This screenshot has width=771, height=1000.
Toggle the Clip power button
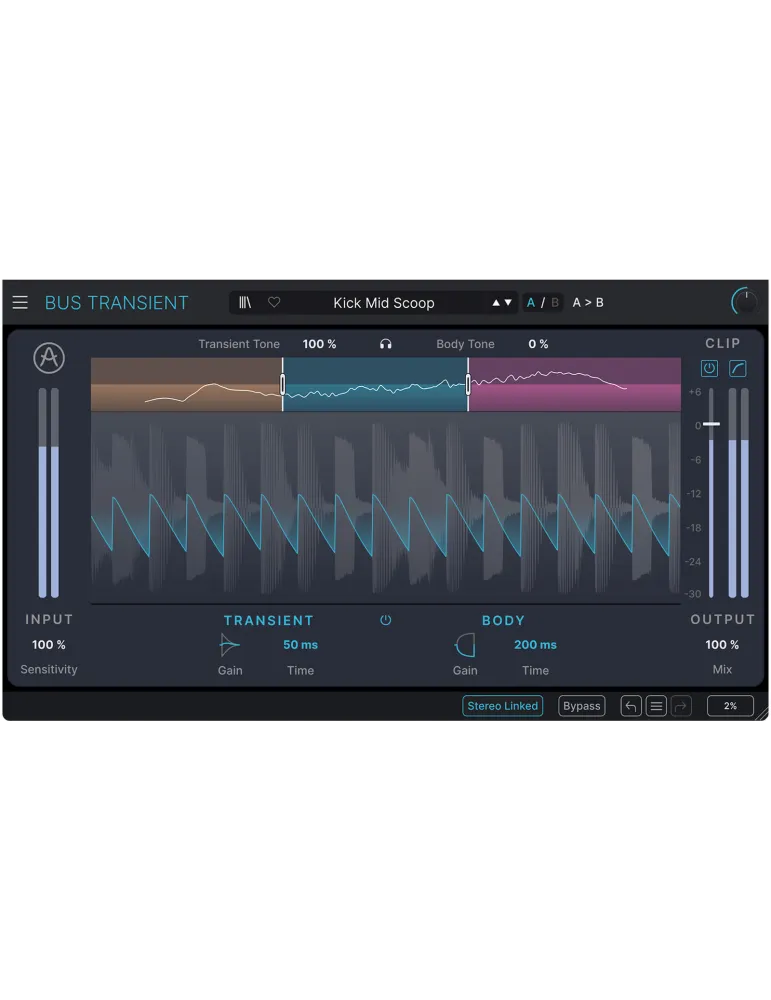(709, 368)
